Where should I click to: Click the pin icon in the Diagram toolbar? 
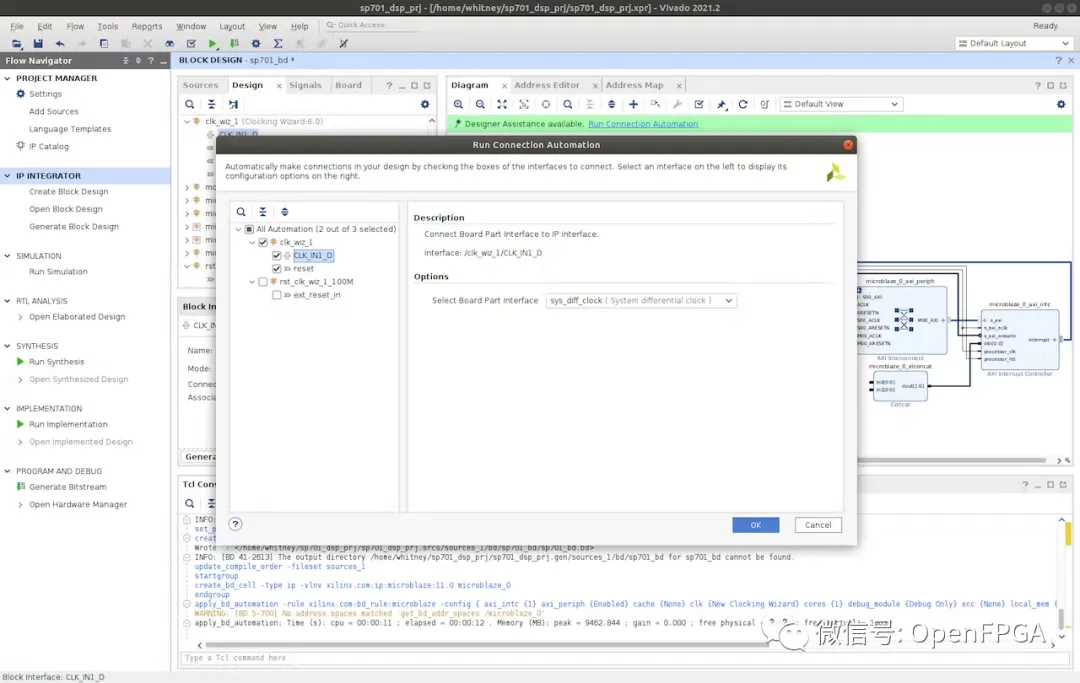[x=721, y=104]
